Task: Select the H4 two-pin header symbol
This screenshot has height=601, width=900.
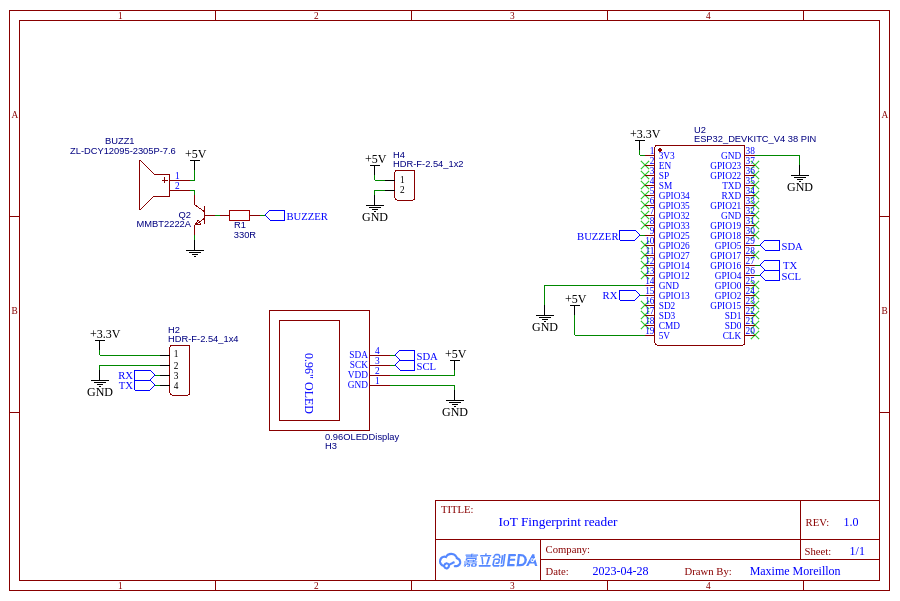Action: point(404,185)
